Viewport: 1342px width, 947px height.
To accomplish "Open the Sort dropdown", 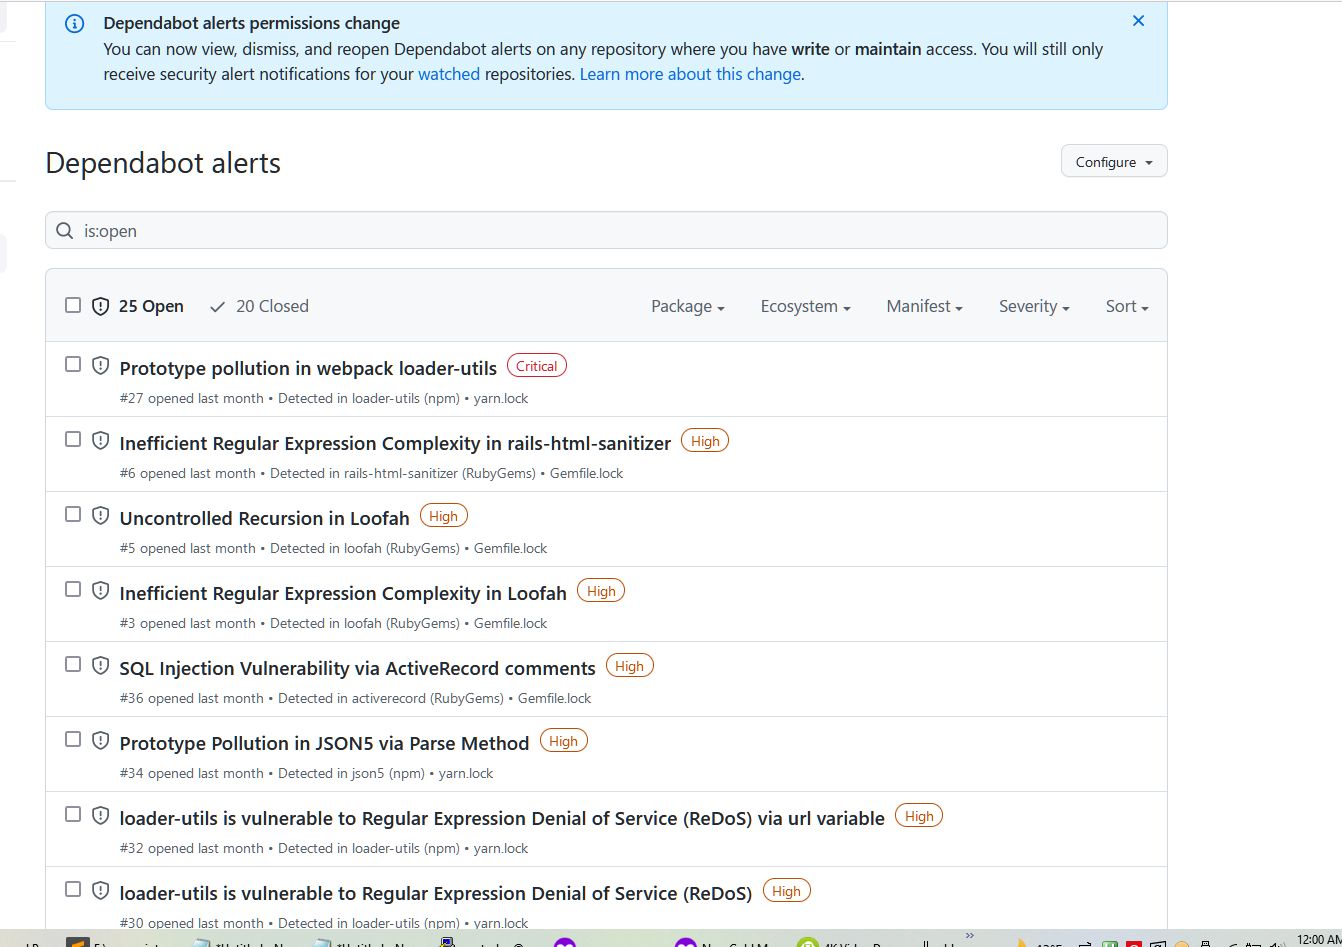I will [1127, 307].
